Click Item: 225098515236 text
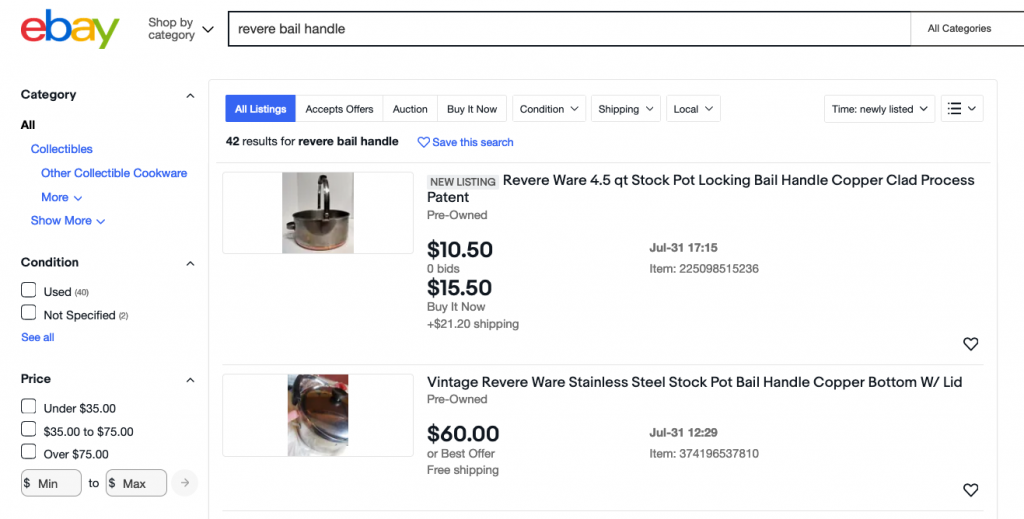The width and height of the screenshot is (1024, 519). pyautogui.click(x=704, y=268)
